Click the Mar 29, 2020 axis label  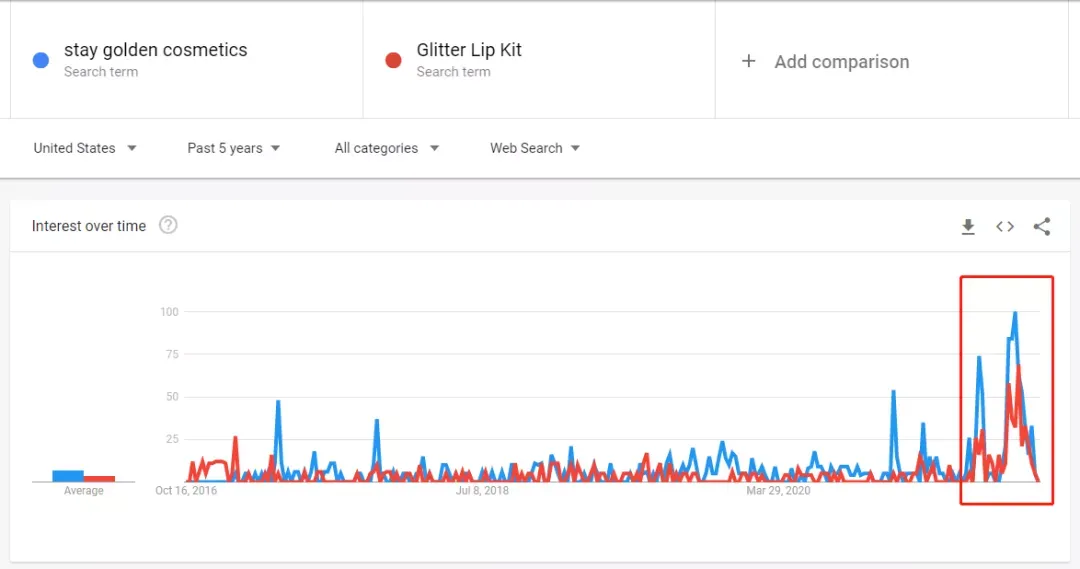coord(778,490)
